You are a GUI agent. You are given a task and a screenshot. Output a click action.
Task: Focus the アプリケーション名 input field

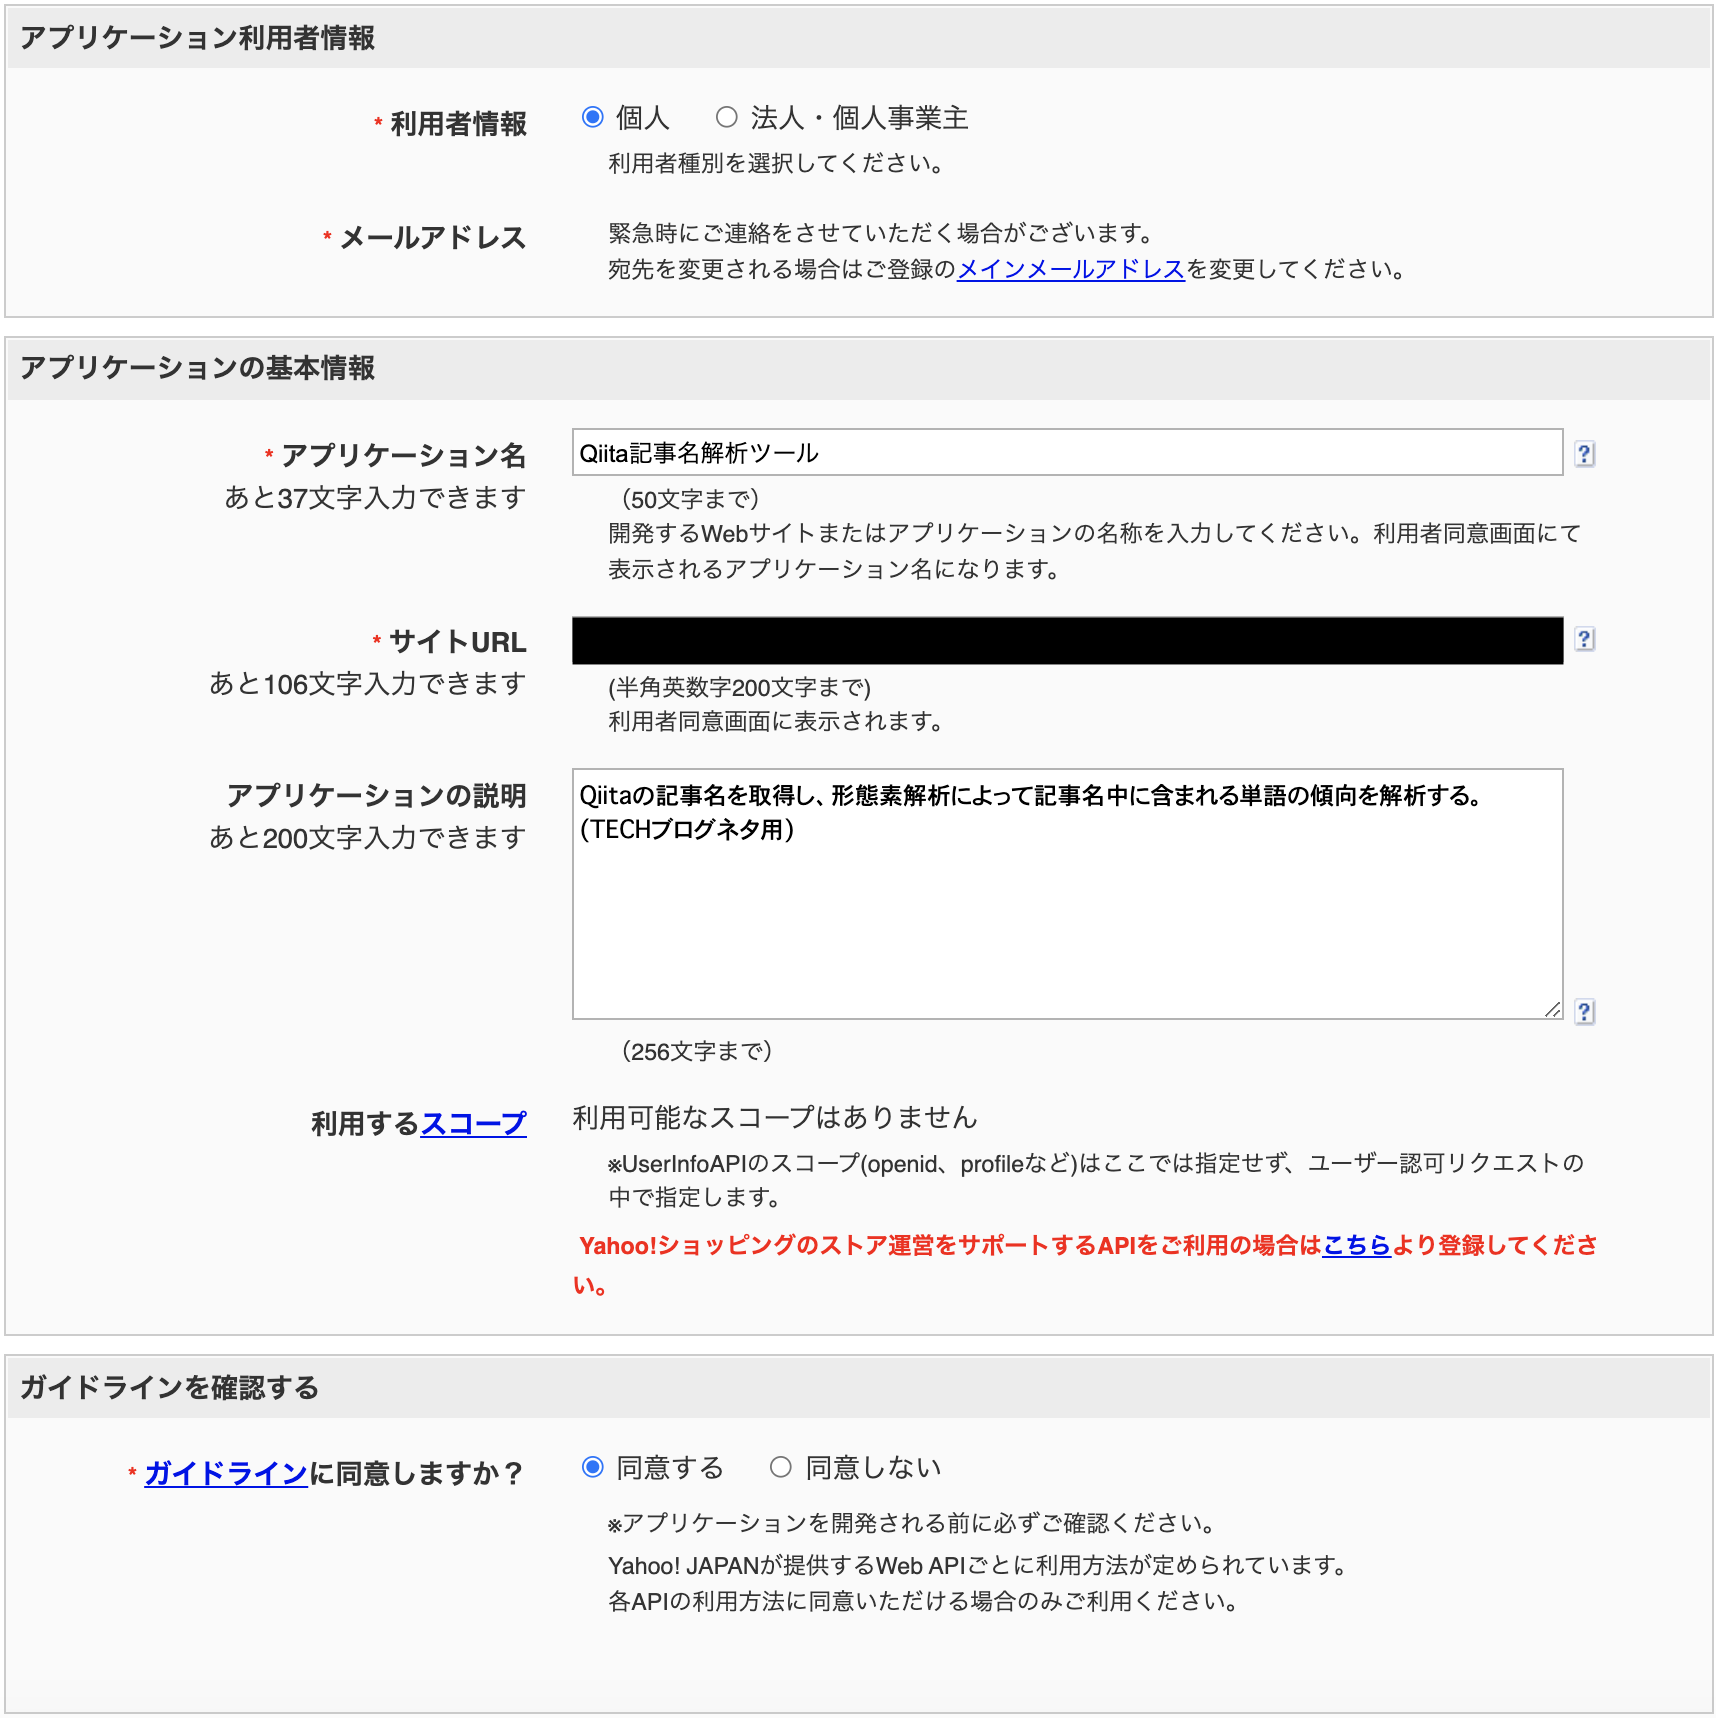point(1067,453)
